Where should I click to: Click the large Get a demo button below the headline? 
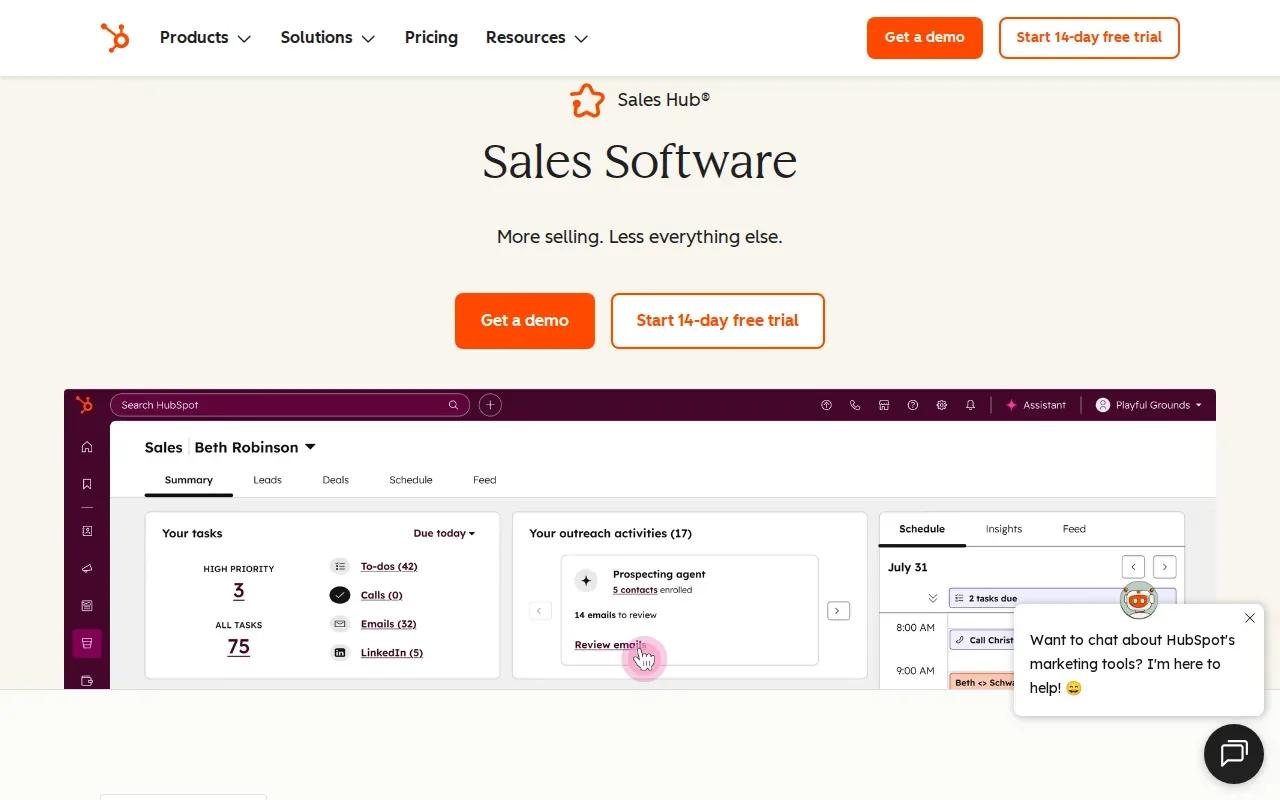click(525, 321)
